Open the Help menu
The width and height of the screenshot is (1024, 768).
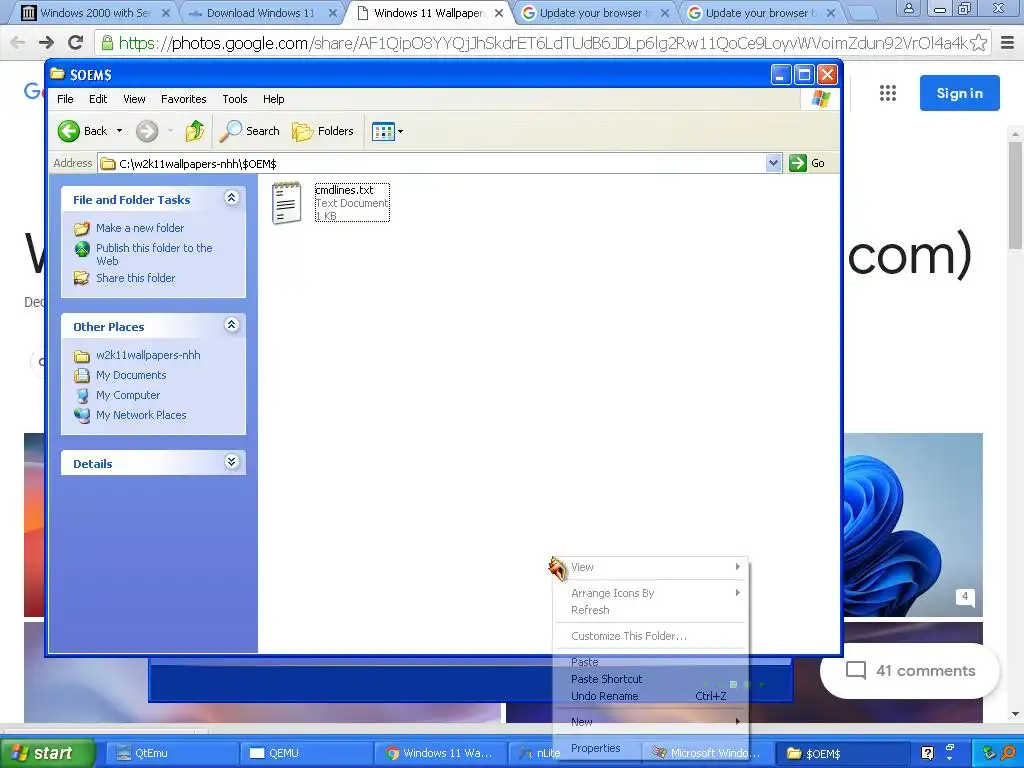pyautogui.click(x=274, y=99)
